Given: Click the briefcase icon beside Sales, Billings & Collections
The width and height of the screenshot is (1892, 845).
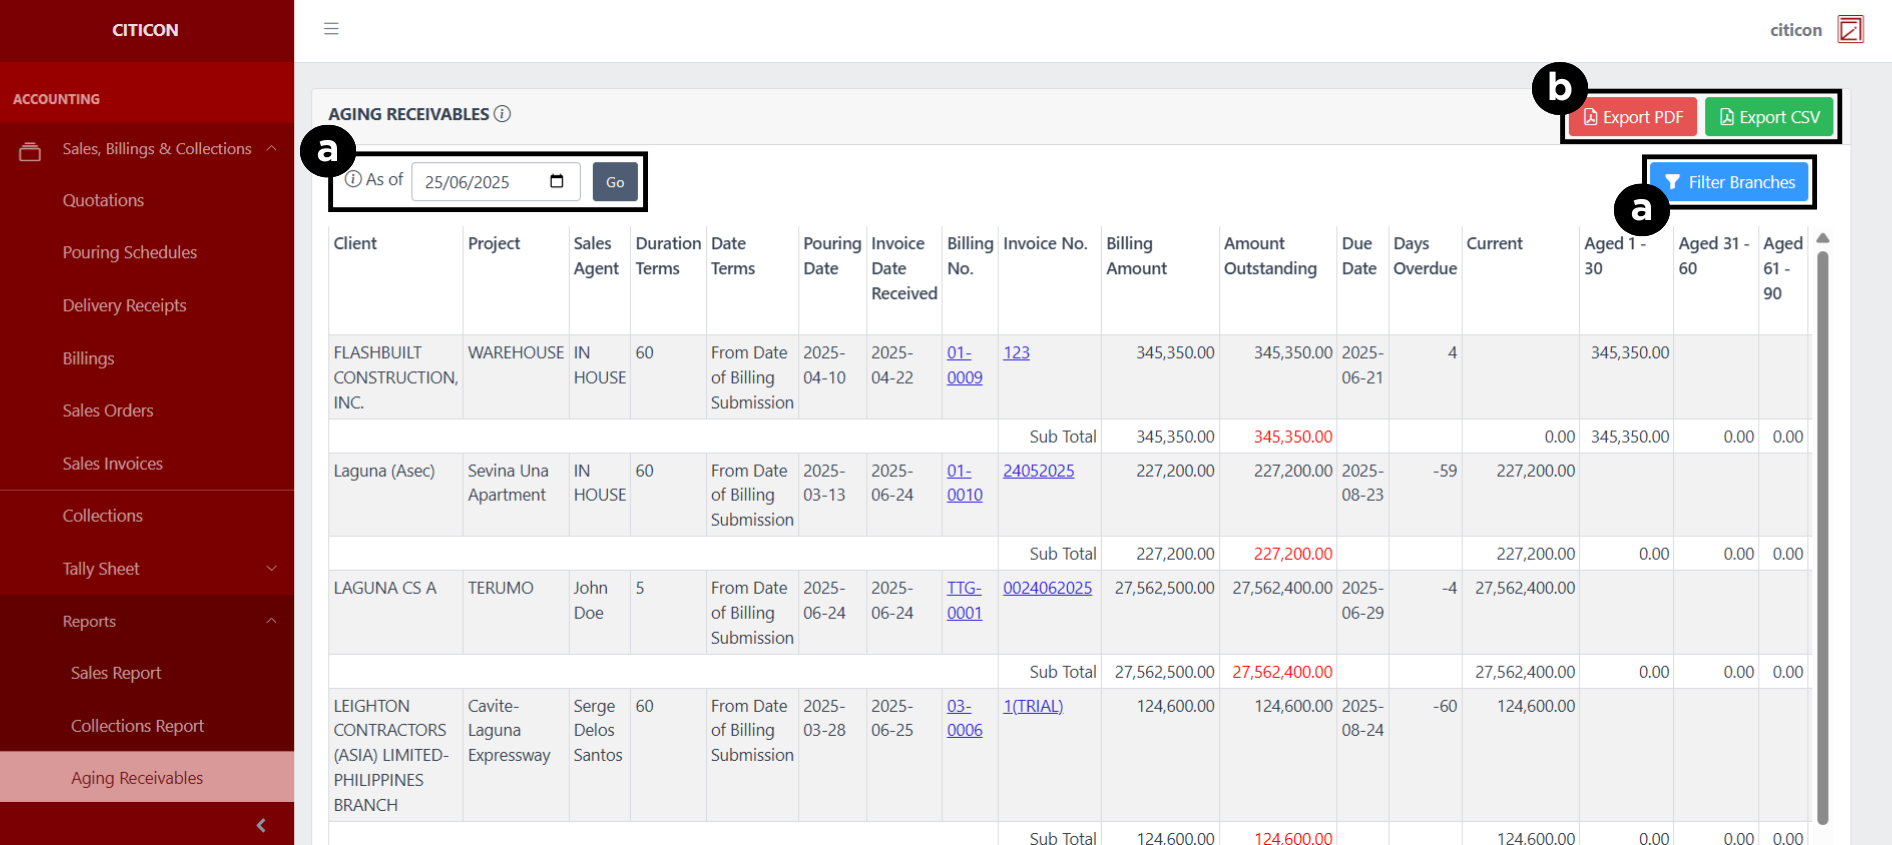Looking at the screenshot, I should tap(30, 151).
